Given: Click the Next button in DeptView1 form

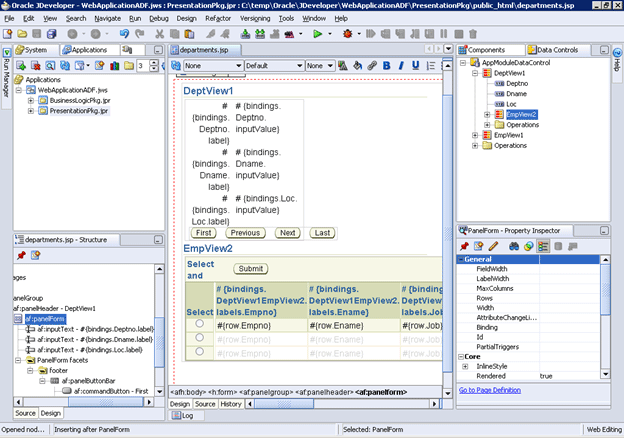Looking at the screenshot, I should pos(287,233).
